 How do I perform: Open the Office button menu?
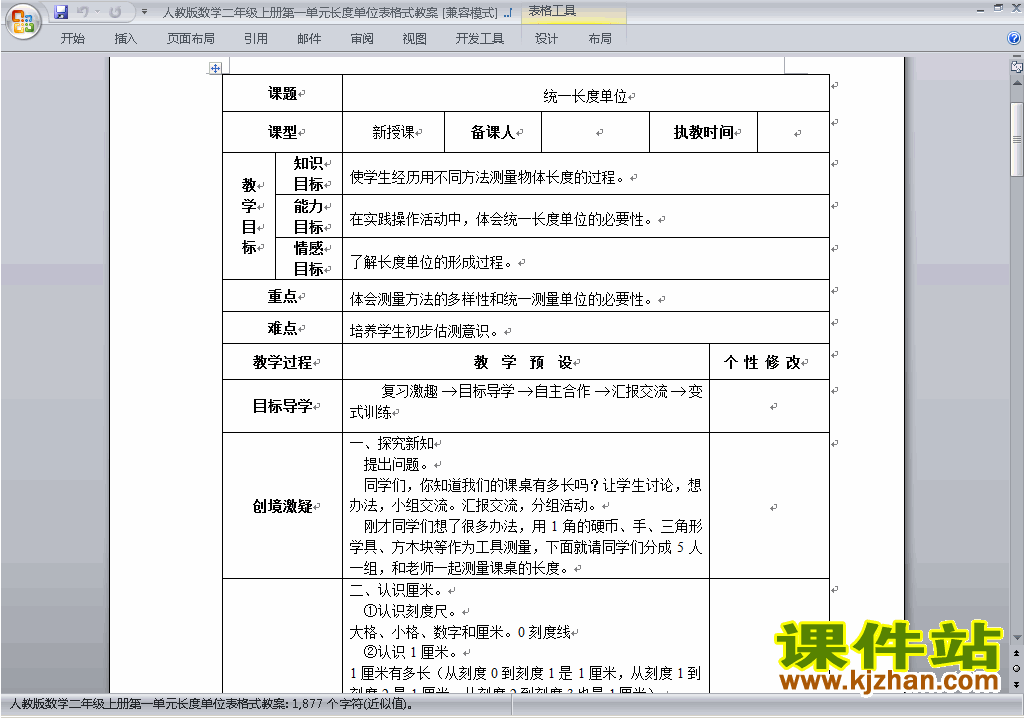24,22
